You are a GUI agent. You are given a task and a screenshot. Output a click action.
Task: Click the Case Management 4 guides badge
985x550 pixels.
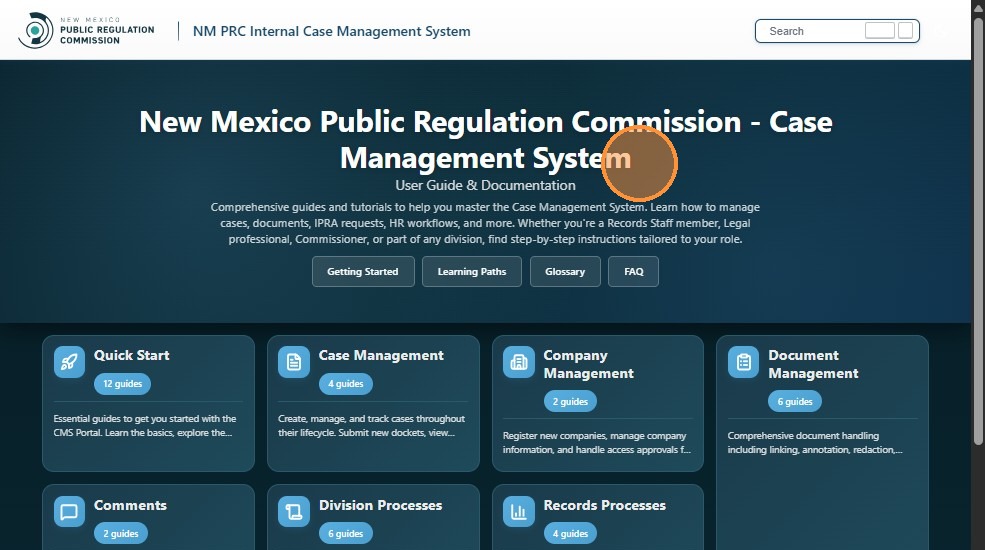[x=346, y=384]
